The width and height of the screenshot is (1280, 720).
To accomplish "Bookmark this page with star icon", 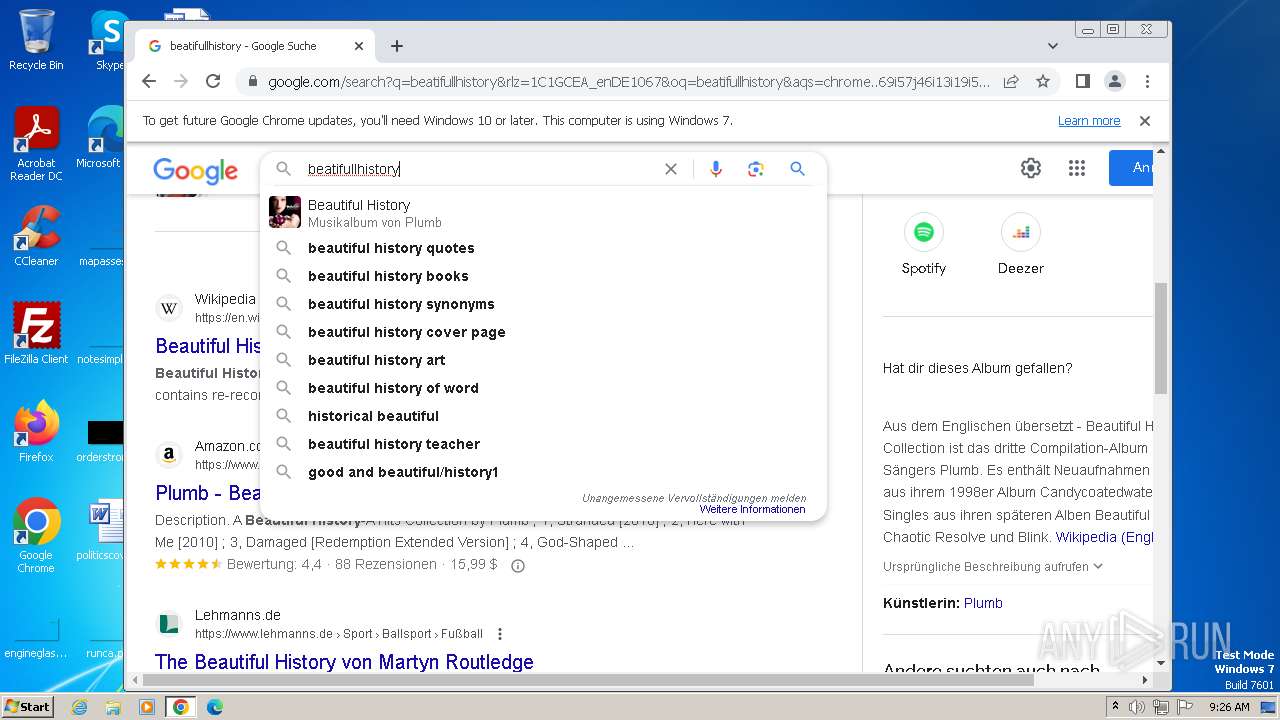I will (x=1043, y=81).
